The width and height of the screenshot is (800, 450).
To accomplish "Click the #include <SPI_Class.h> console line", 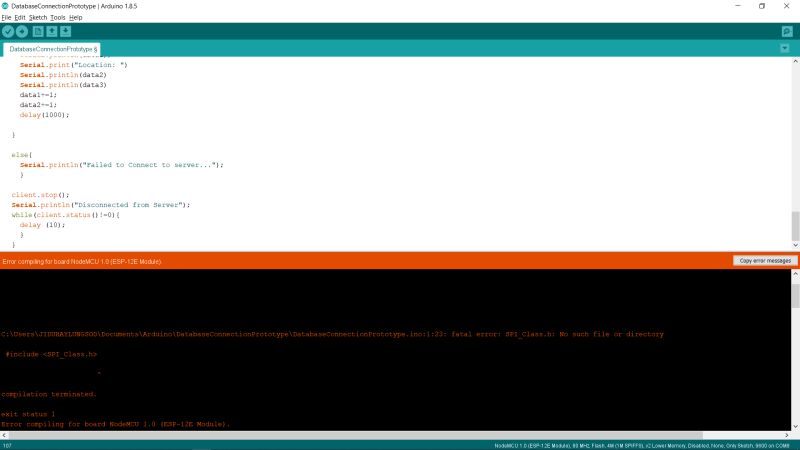I will tap(51, 354).
